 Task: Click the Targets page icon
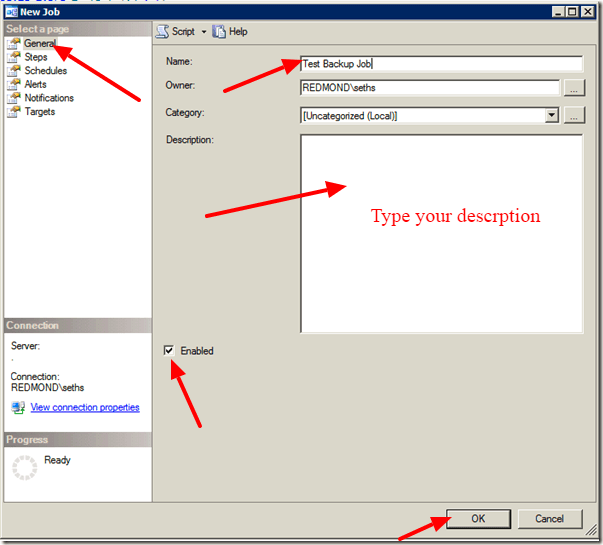click(x=14, y=112)
